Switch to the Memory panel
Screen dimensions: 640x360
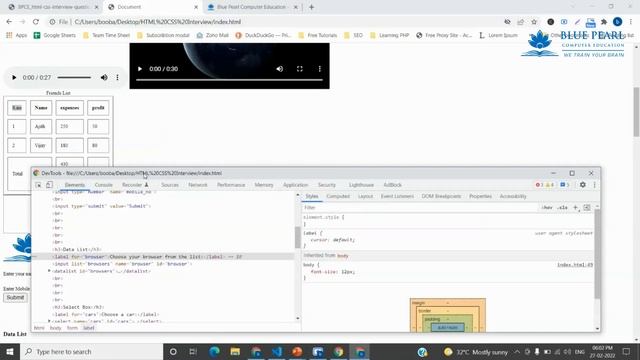(264, 185)
